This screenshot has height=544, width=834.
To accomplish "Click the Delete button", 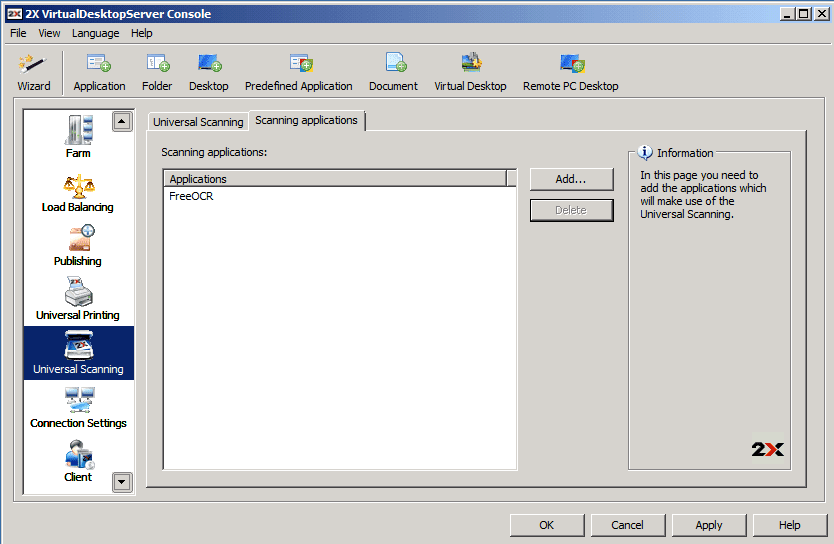I will click(x=571, y=210).
